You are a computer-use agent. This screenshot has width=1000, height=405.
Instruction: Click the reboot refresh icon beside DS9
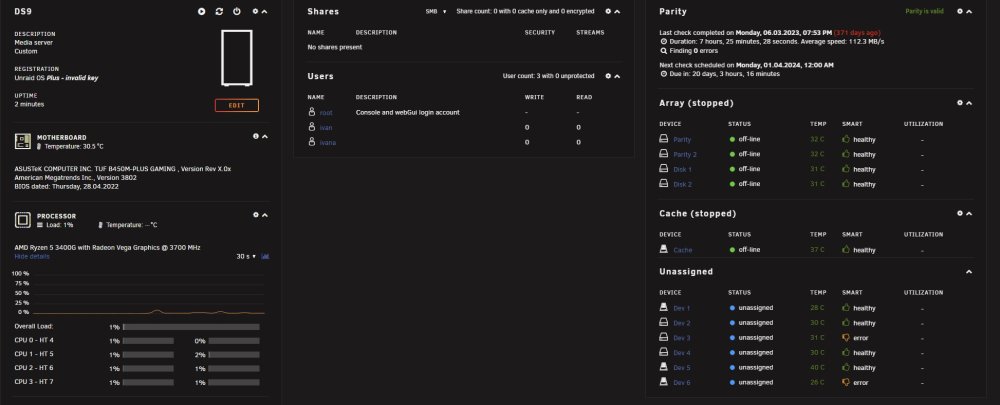click(x=219, y=11)
